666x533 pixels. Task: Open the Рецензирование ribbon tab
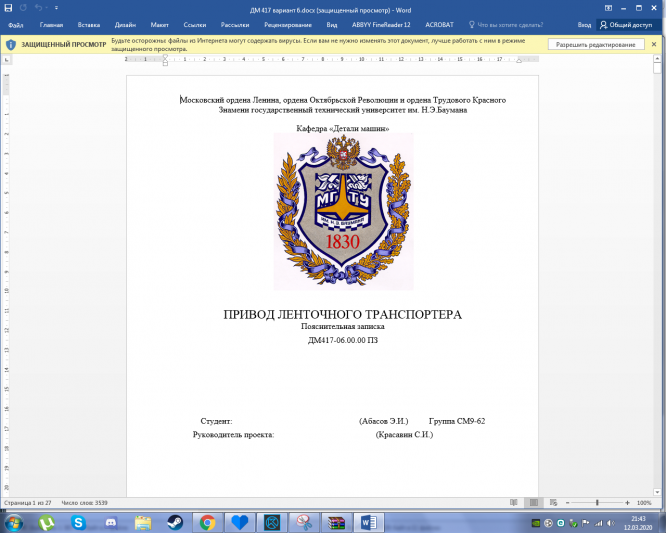click(x=288, y=25)
